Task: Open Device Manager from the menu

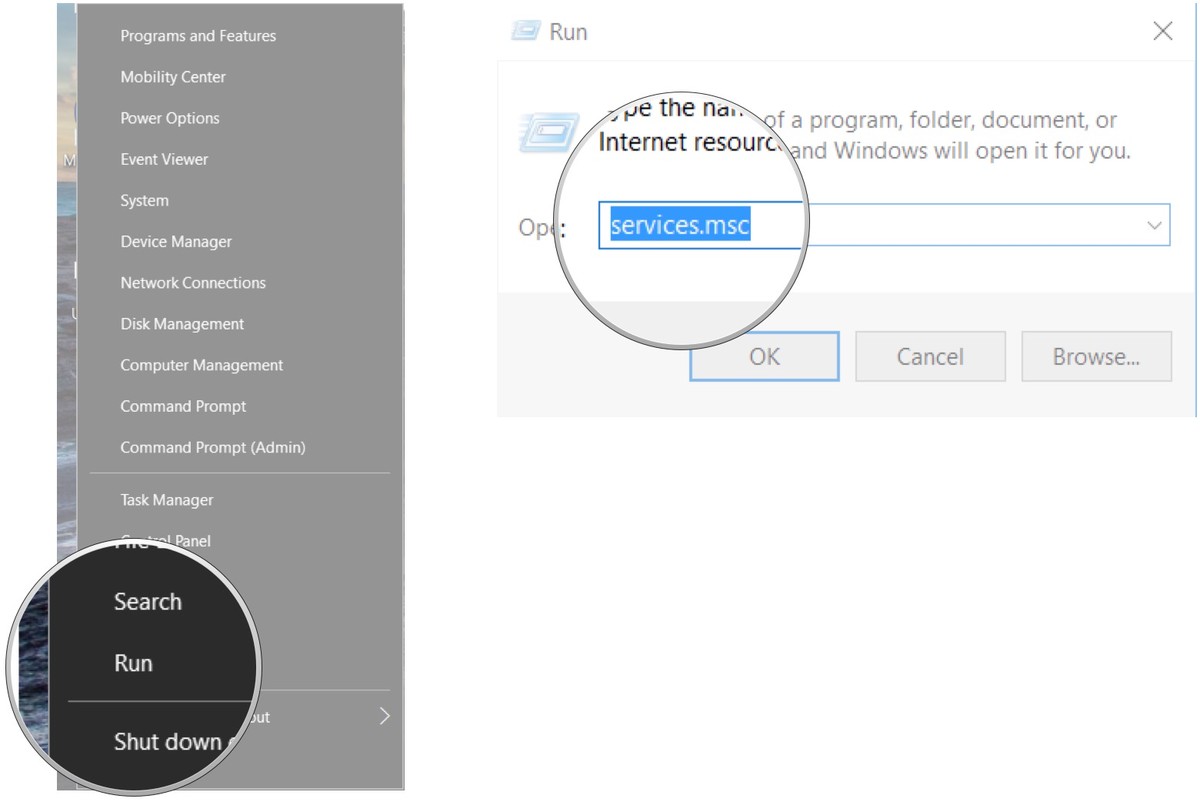Action: pos(175,241)
